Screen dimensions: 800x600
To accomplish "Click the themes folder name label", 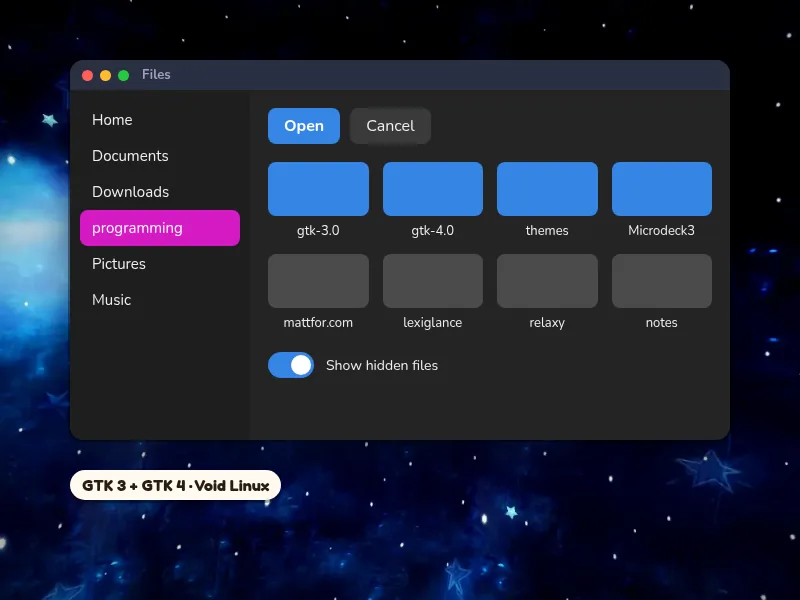I will [547, 231].
